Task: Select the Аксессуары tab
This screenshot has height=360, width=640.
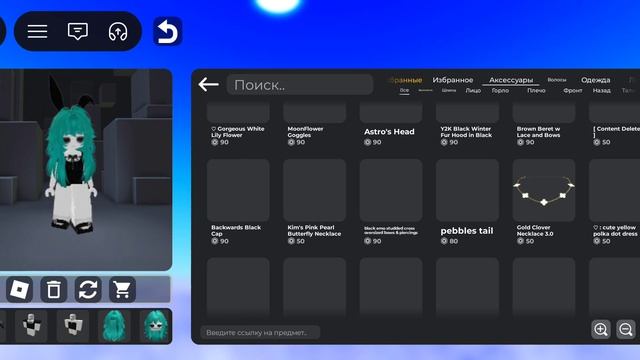Action: pyautogui.click(x=511, y=80)
